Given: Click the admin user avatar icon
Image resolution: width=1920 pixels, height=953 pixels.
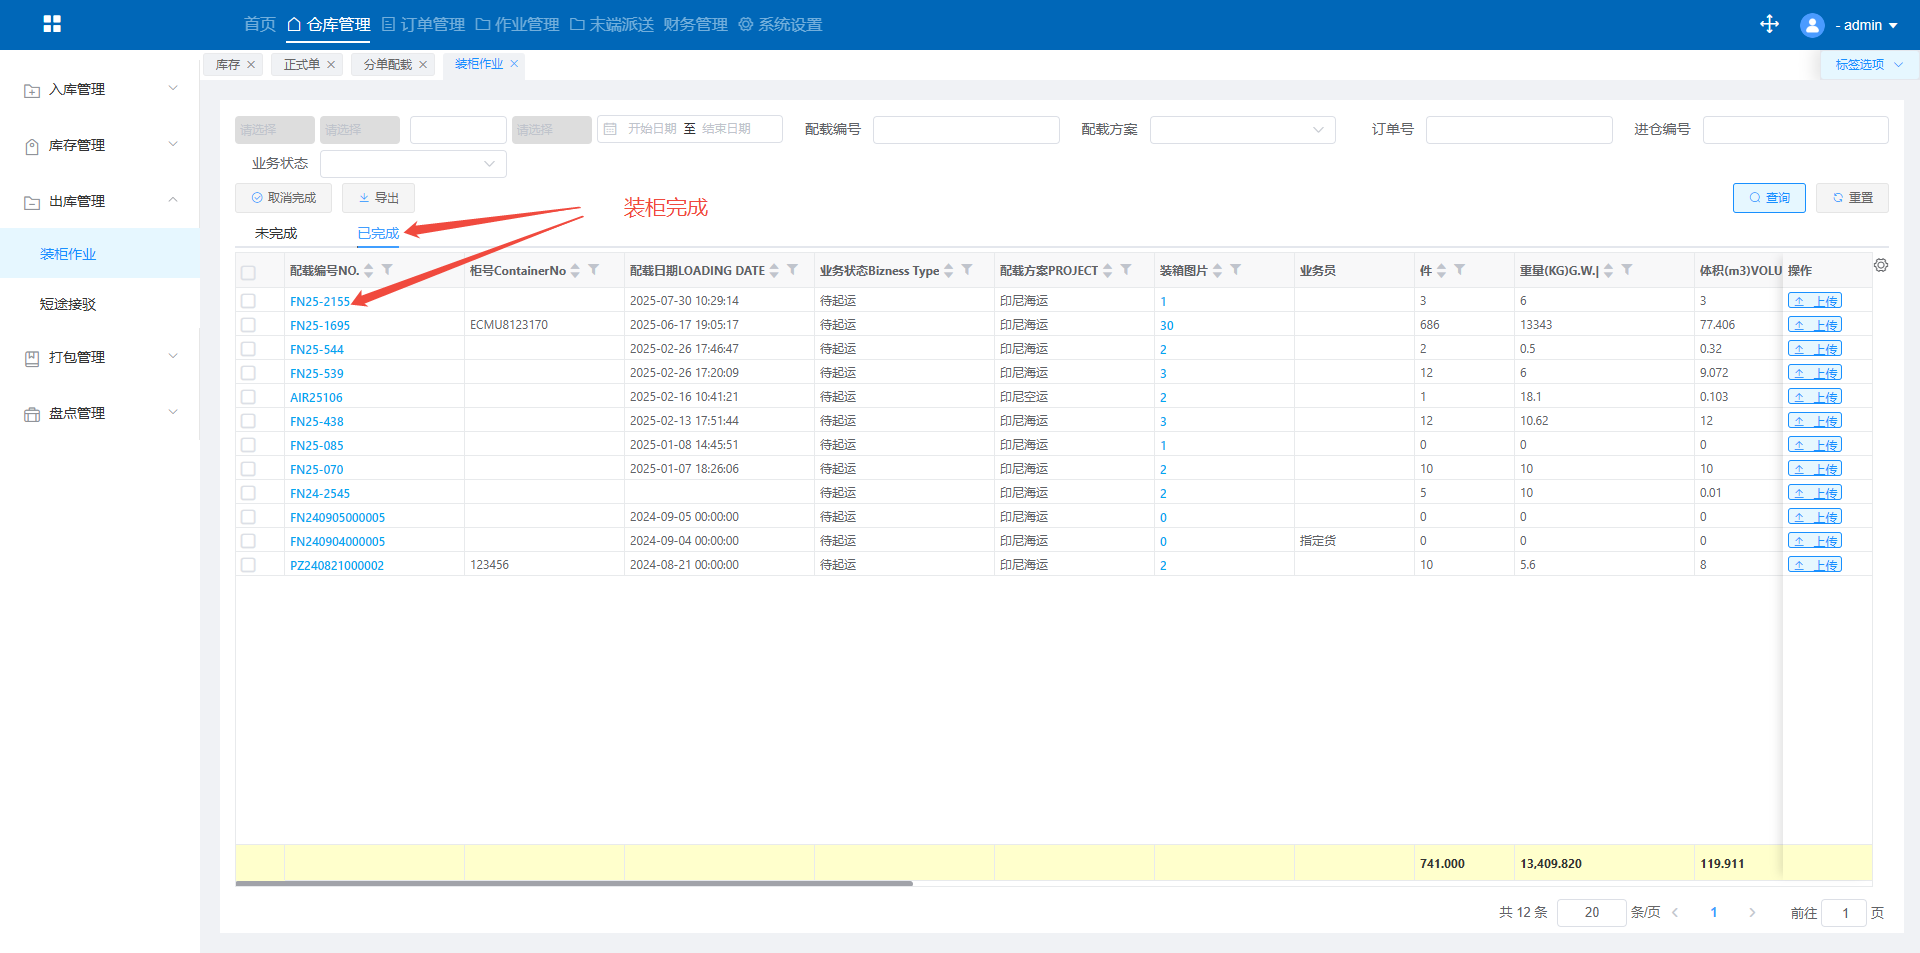Looking at the screenshot, I should tap(1811, 25).
